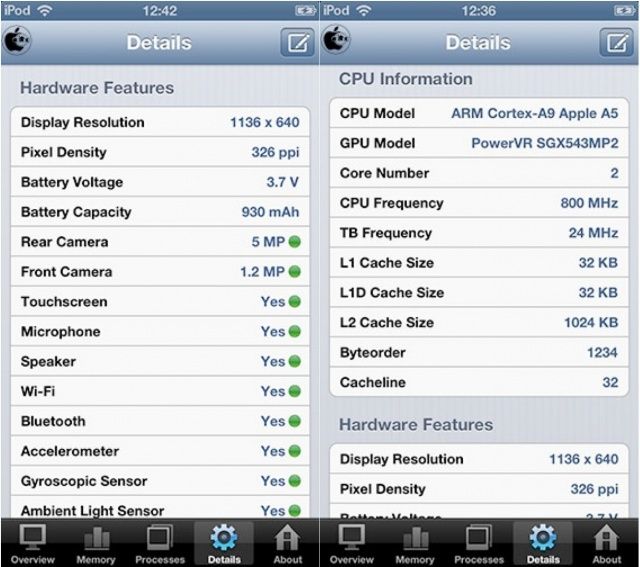This screenshot has height=567, width=640.
Task: Tap green status dot on Wi-Fi row
Action: click(x=295, y=391)
